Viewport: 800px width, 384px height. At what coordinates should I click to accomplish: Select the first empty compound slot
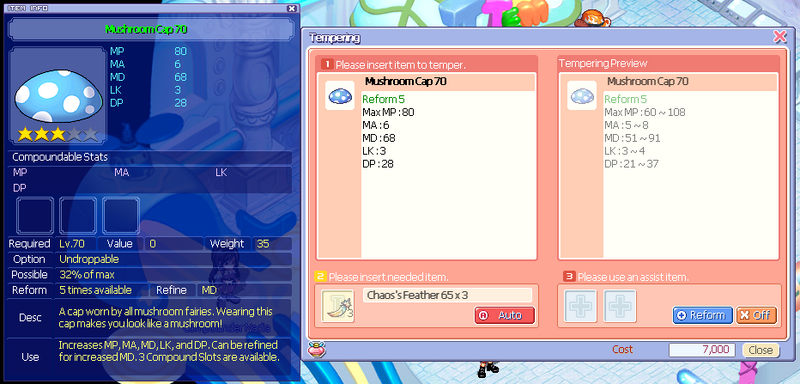pos(35,216)
